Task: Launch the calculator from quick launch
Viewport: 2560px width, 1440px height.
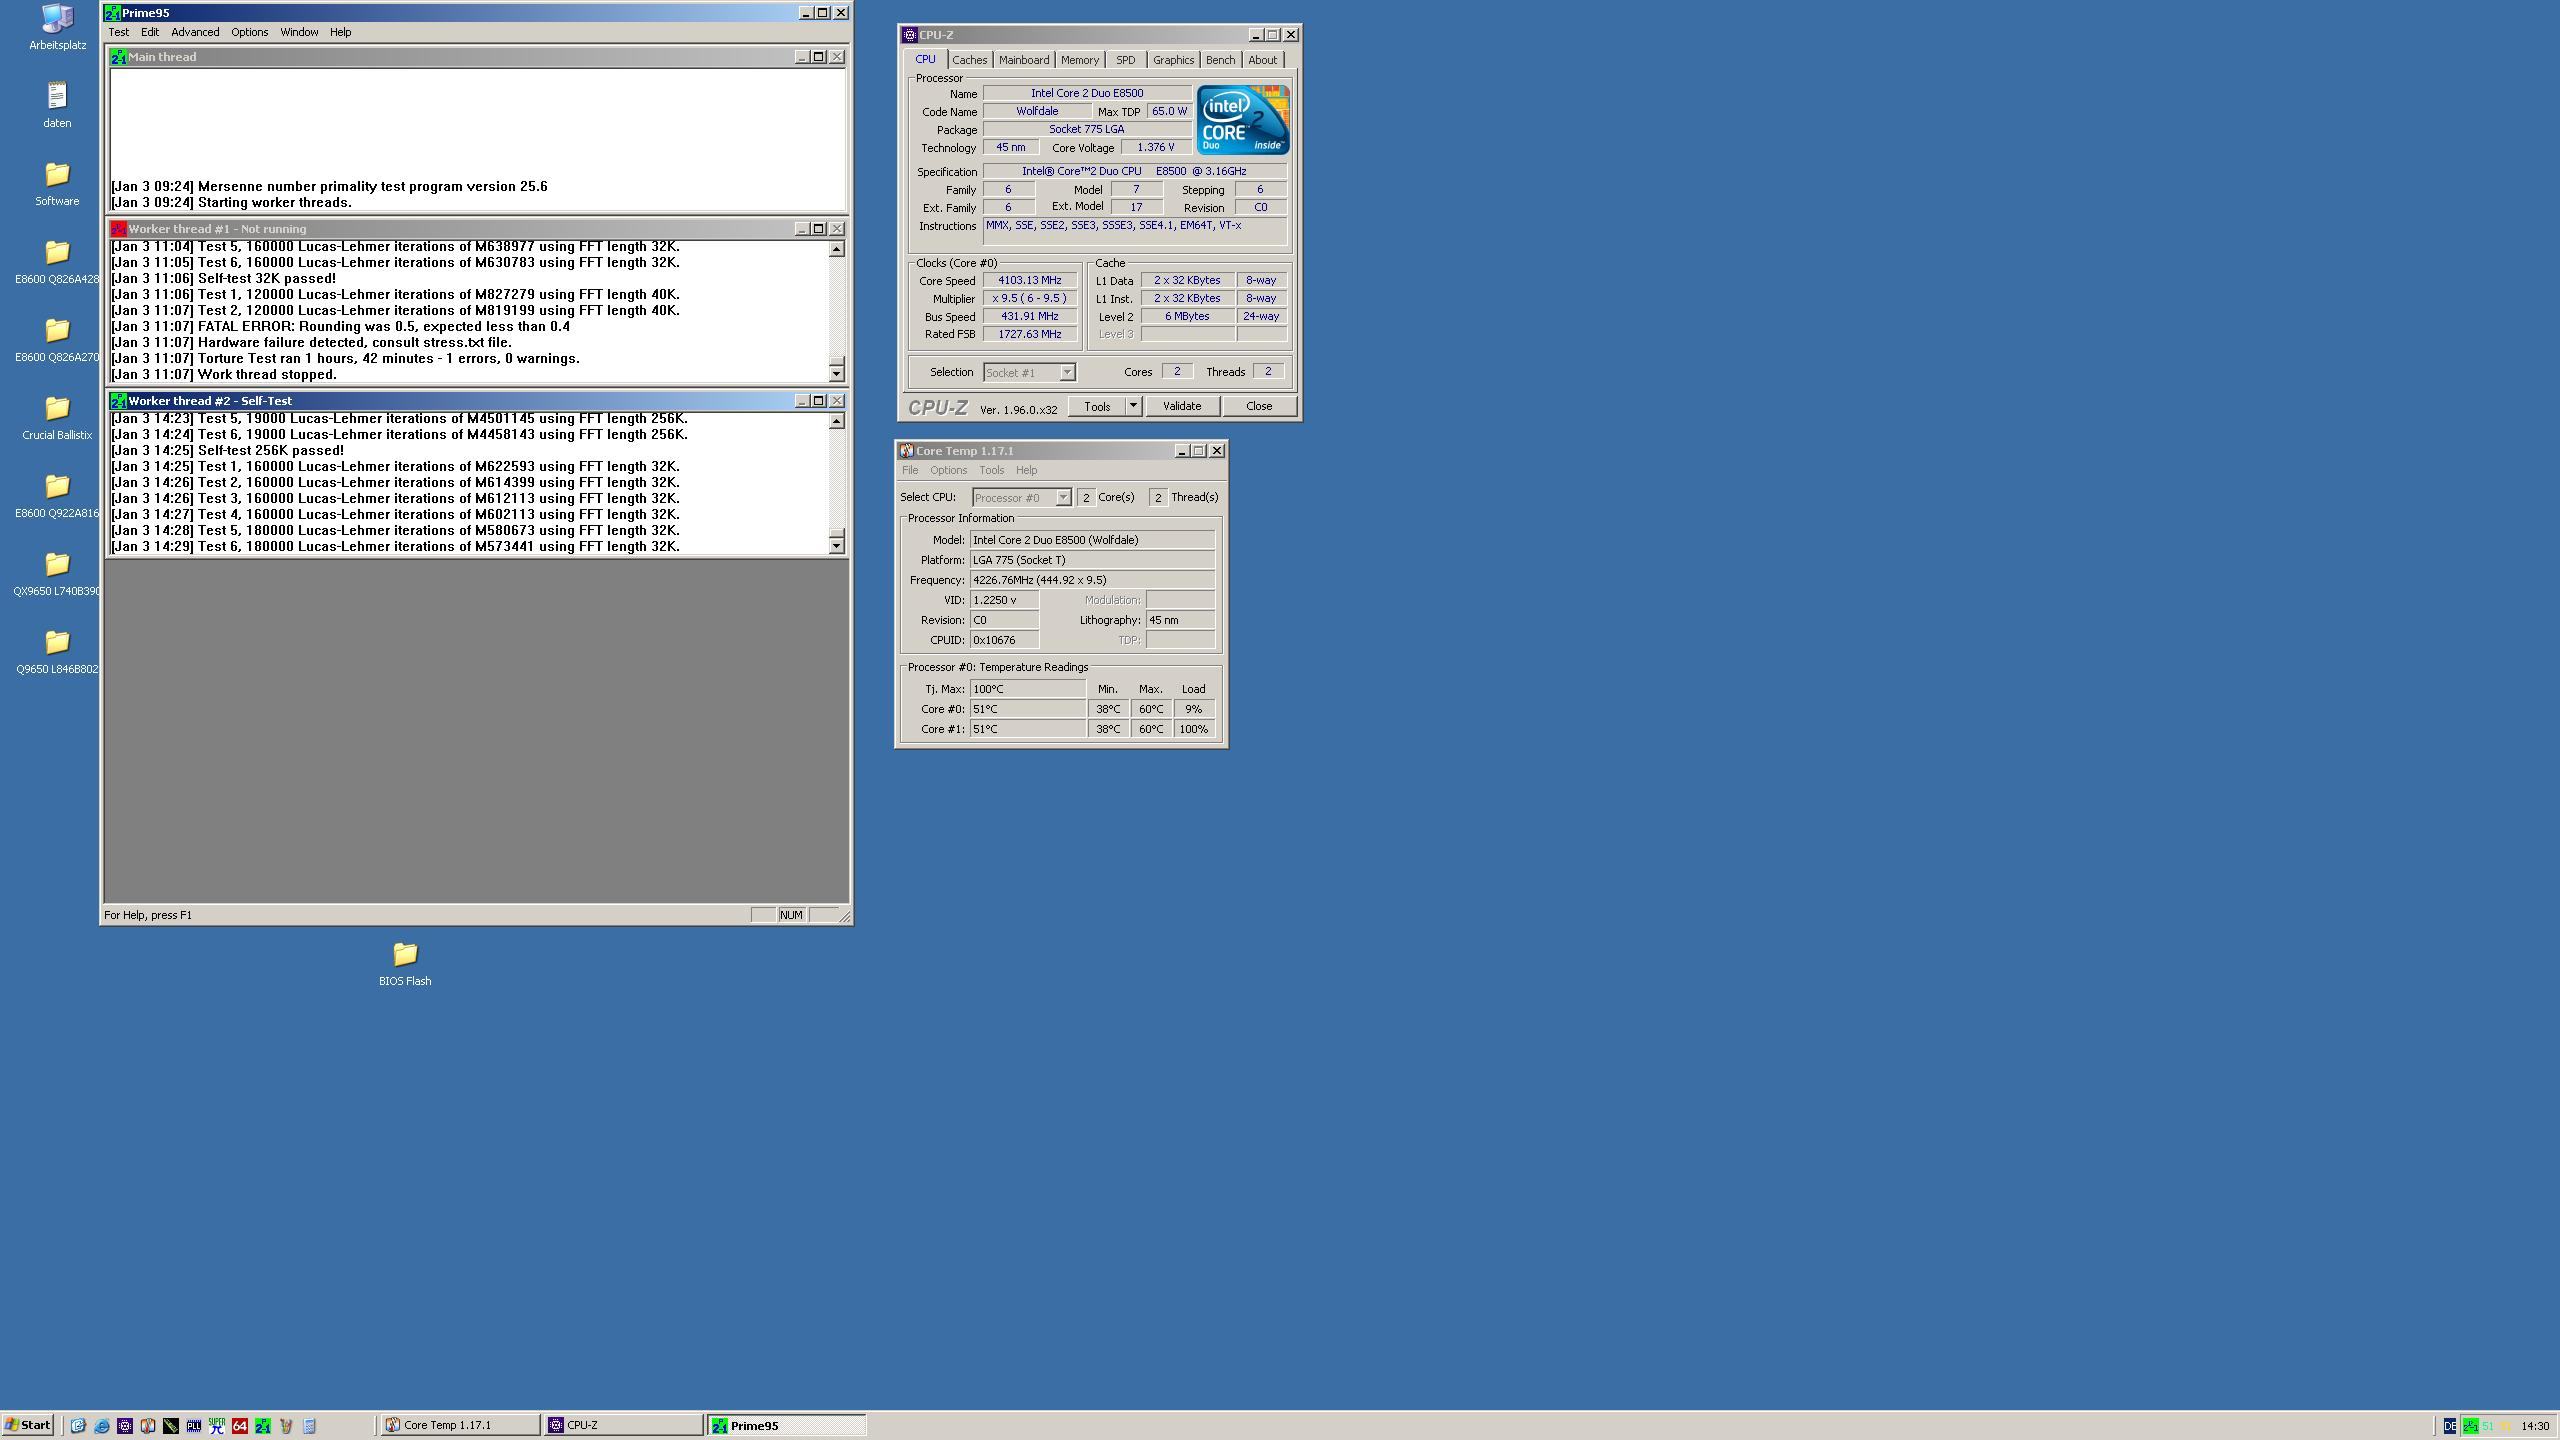Action: [309, 1426]
